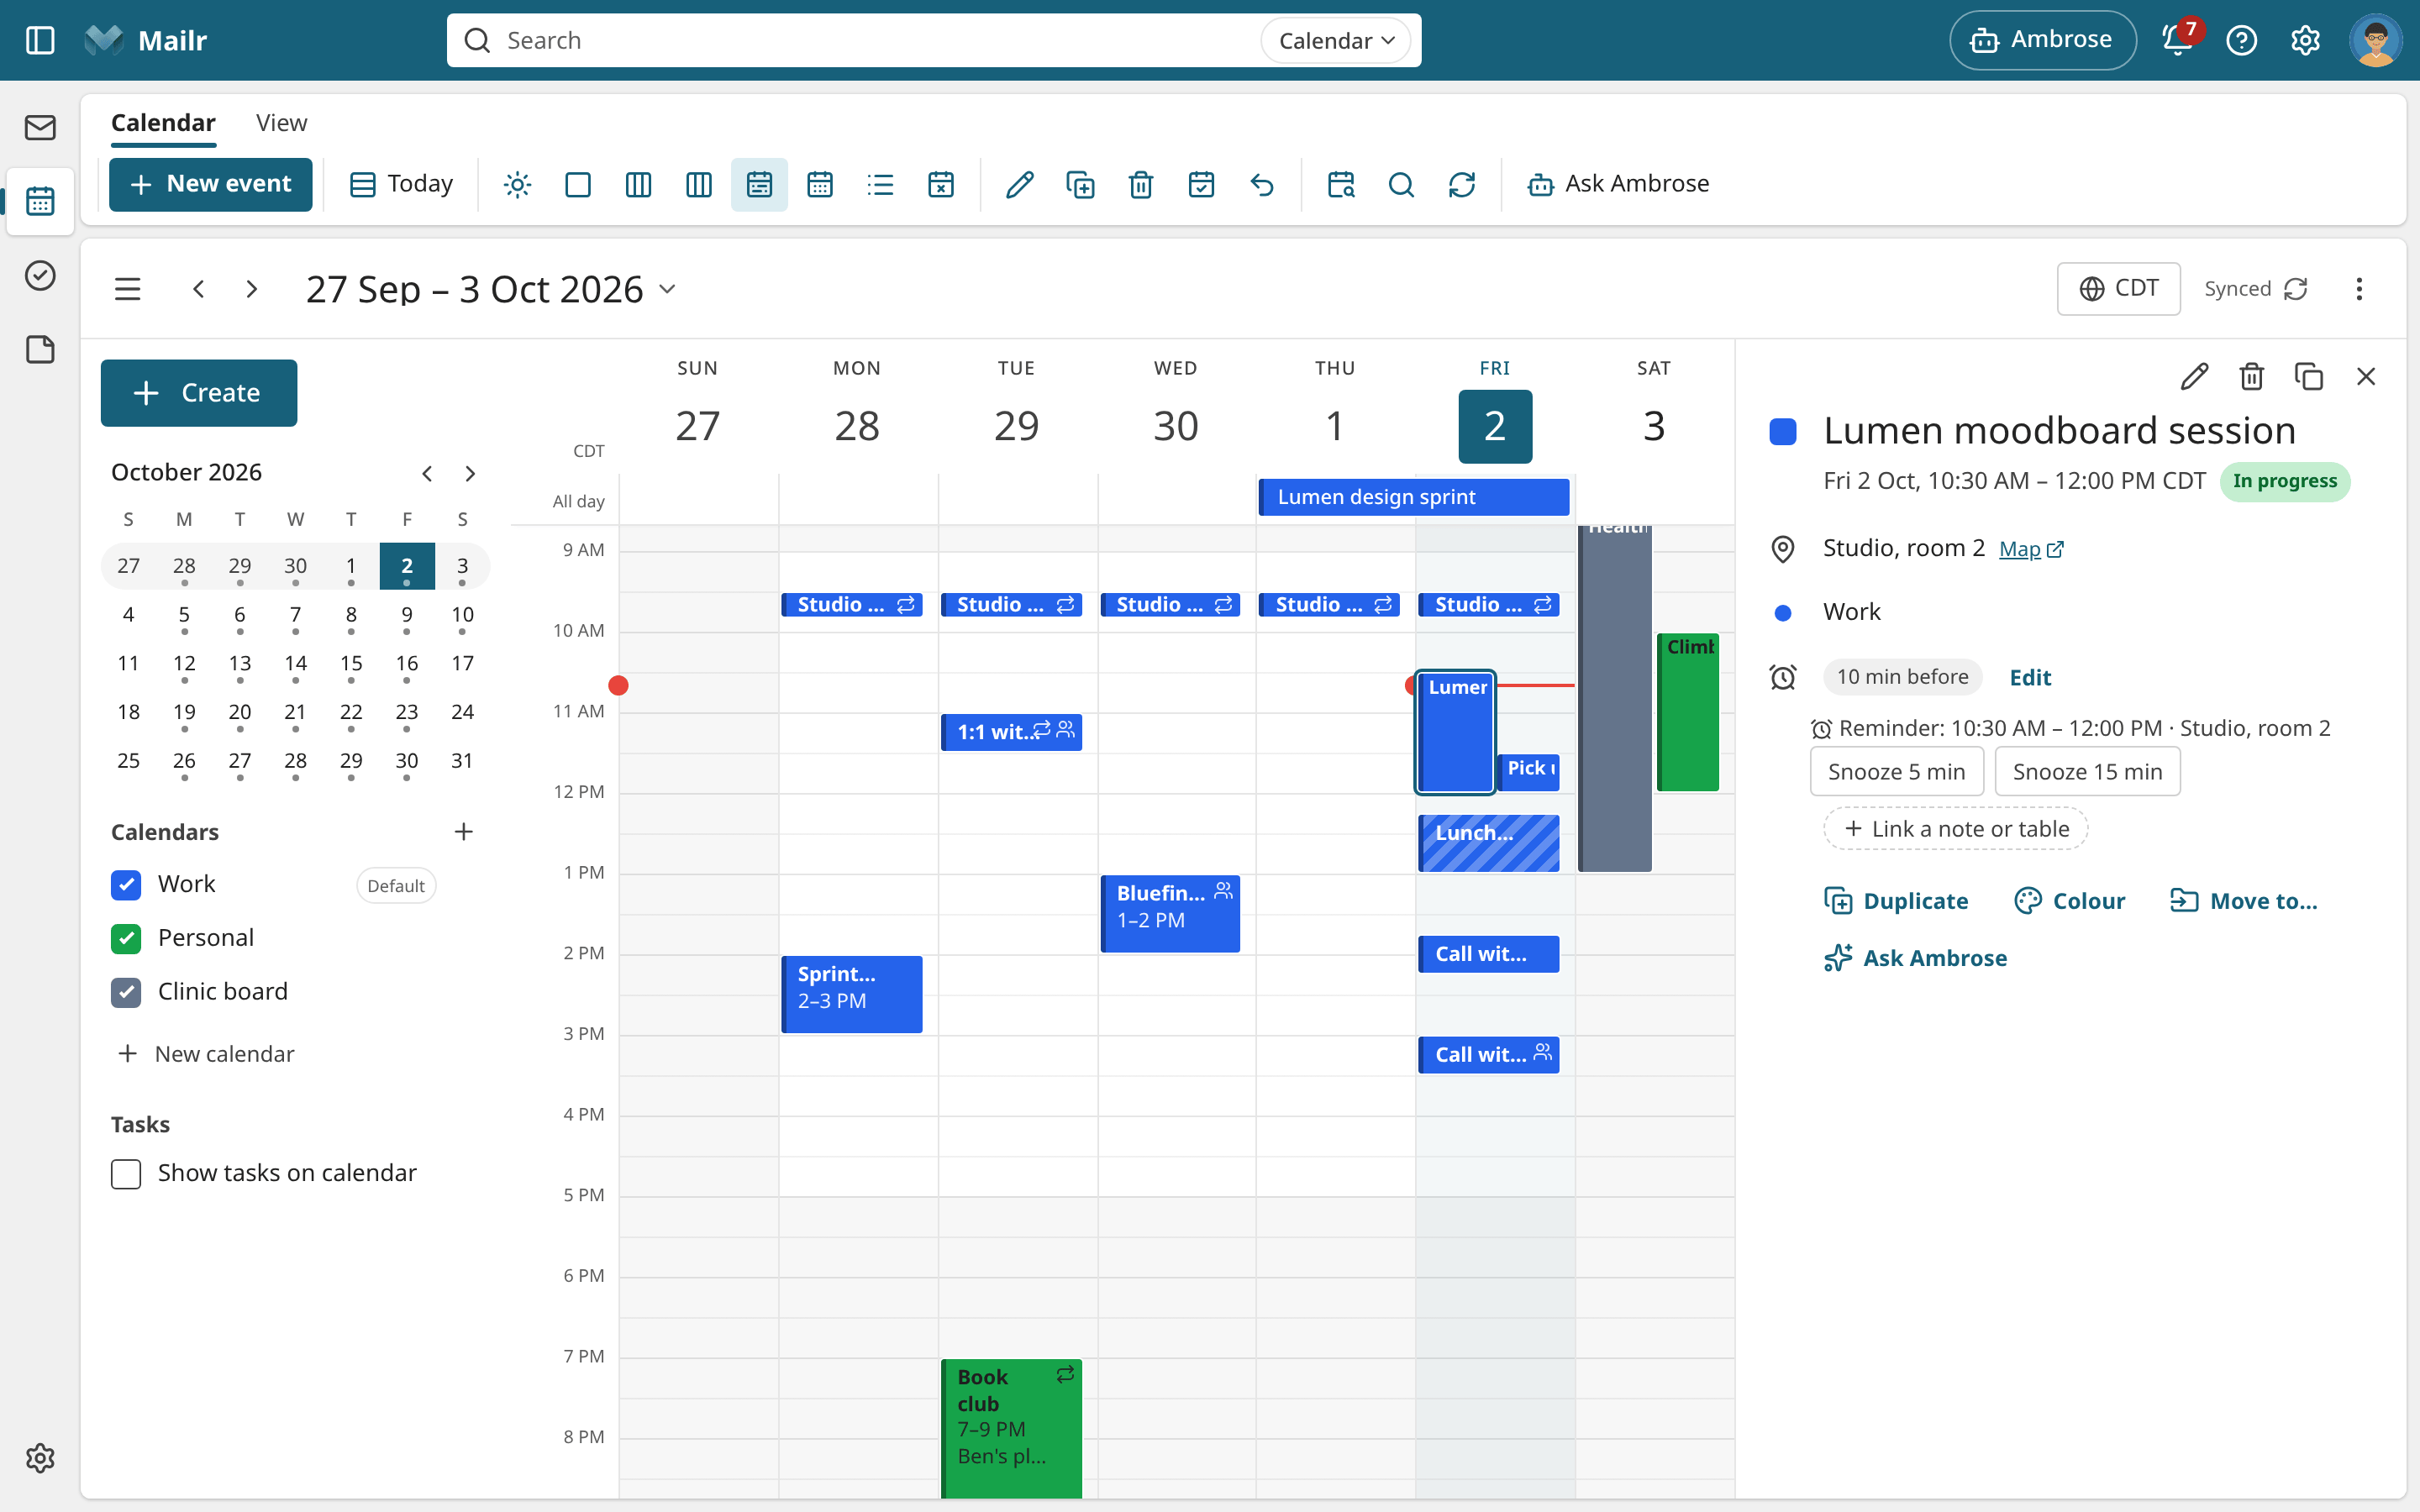
Task: Select the Week view calendar icon
Action: pos(759,184)
